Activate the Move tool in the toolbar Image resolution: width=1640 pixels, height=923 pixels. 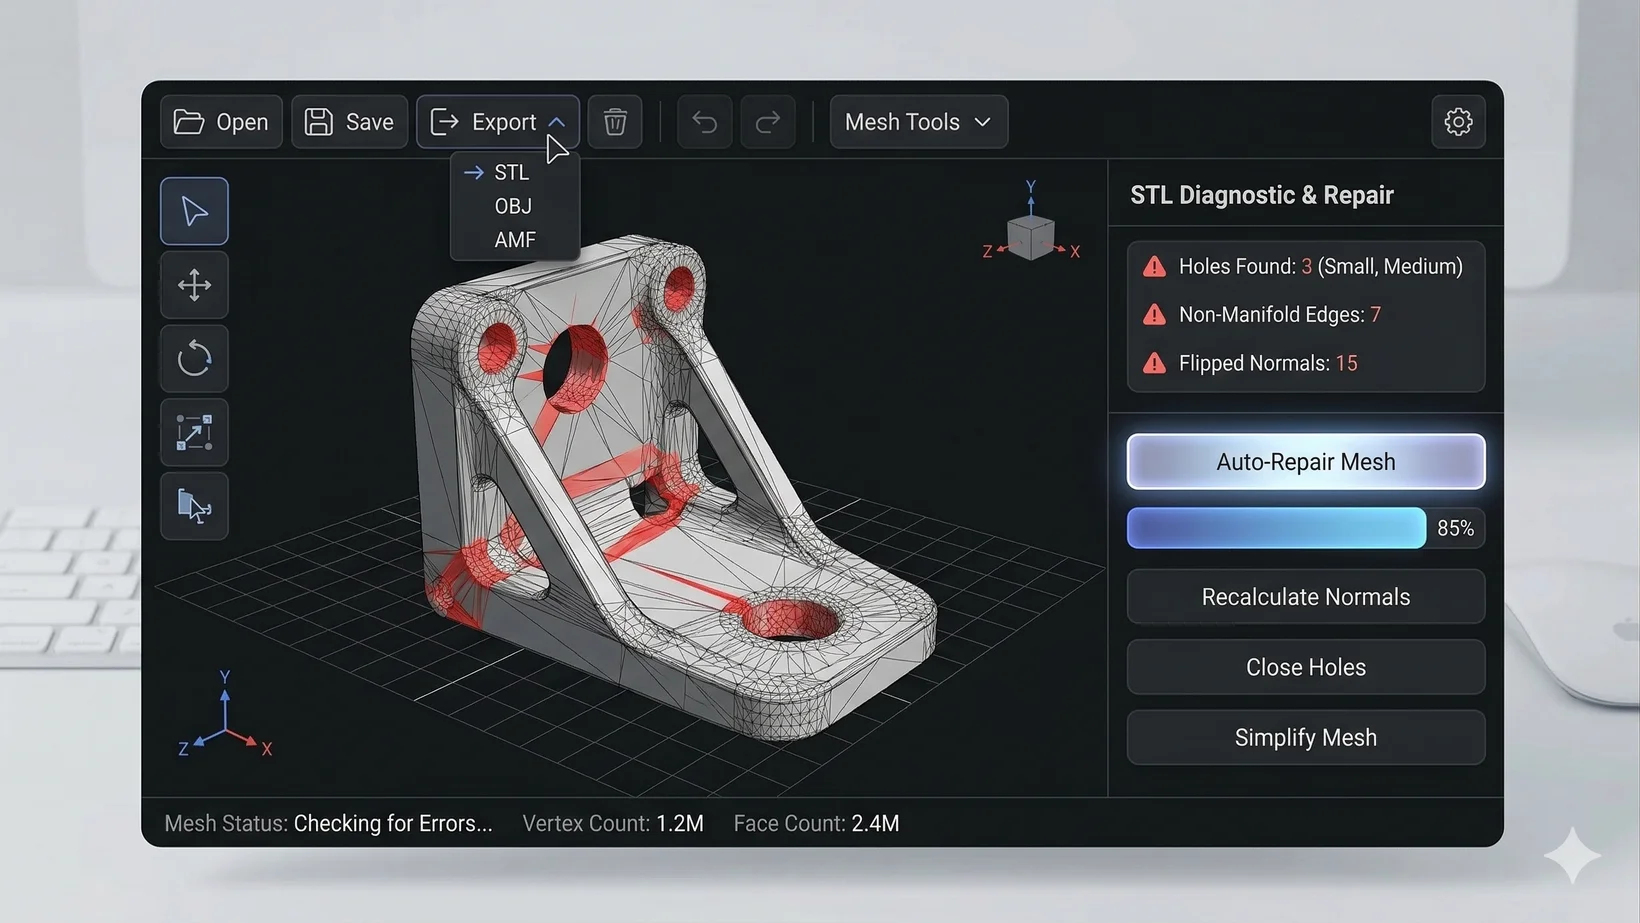(x=194, y=285)
